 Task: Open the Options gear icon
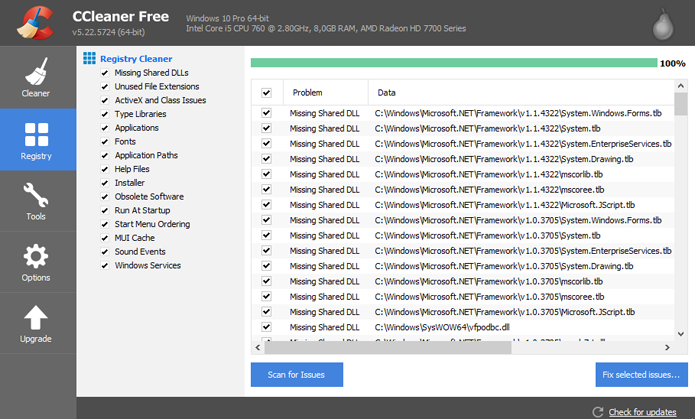coord(36,256)
